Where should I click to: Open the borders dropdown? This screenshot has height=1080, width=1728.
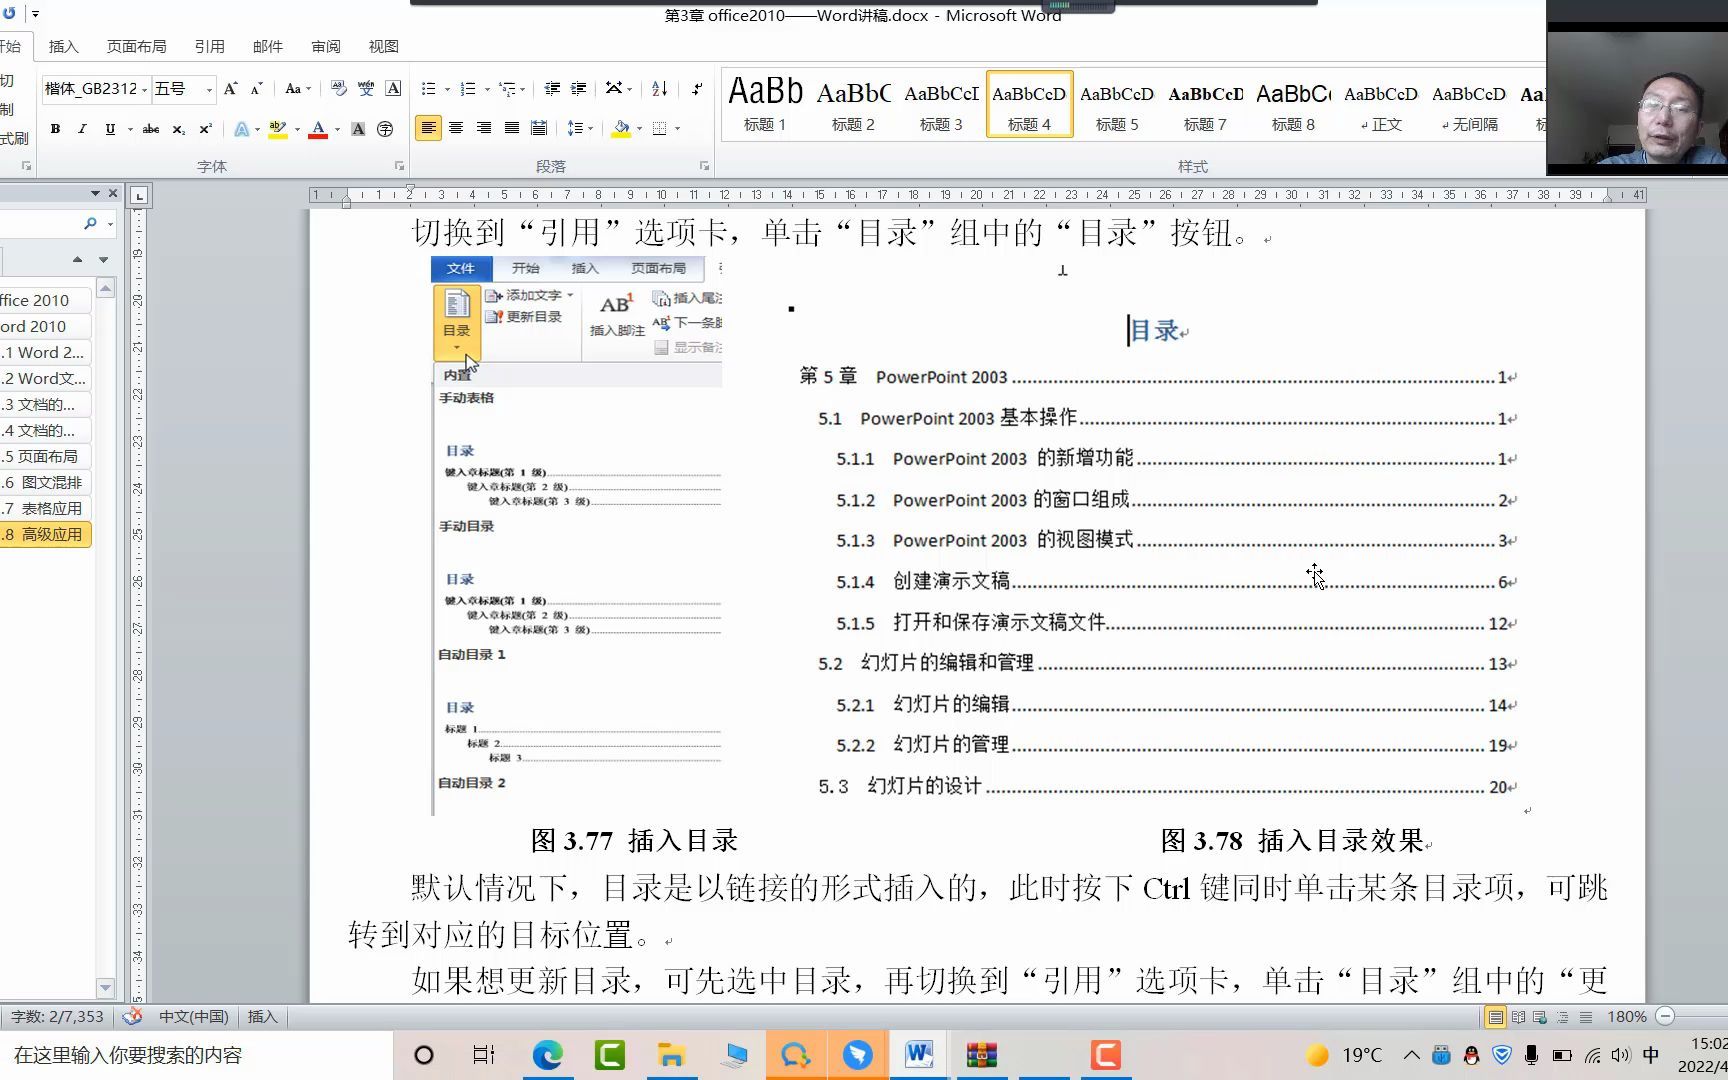click(677, 129)
